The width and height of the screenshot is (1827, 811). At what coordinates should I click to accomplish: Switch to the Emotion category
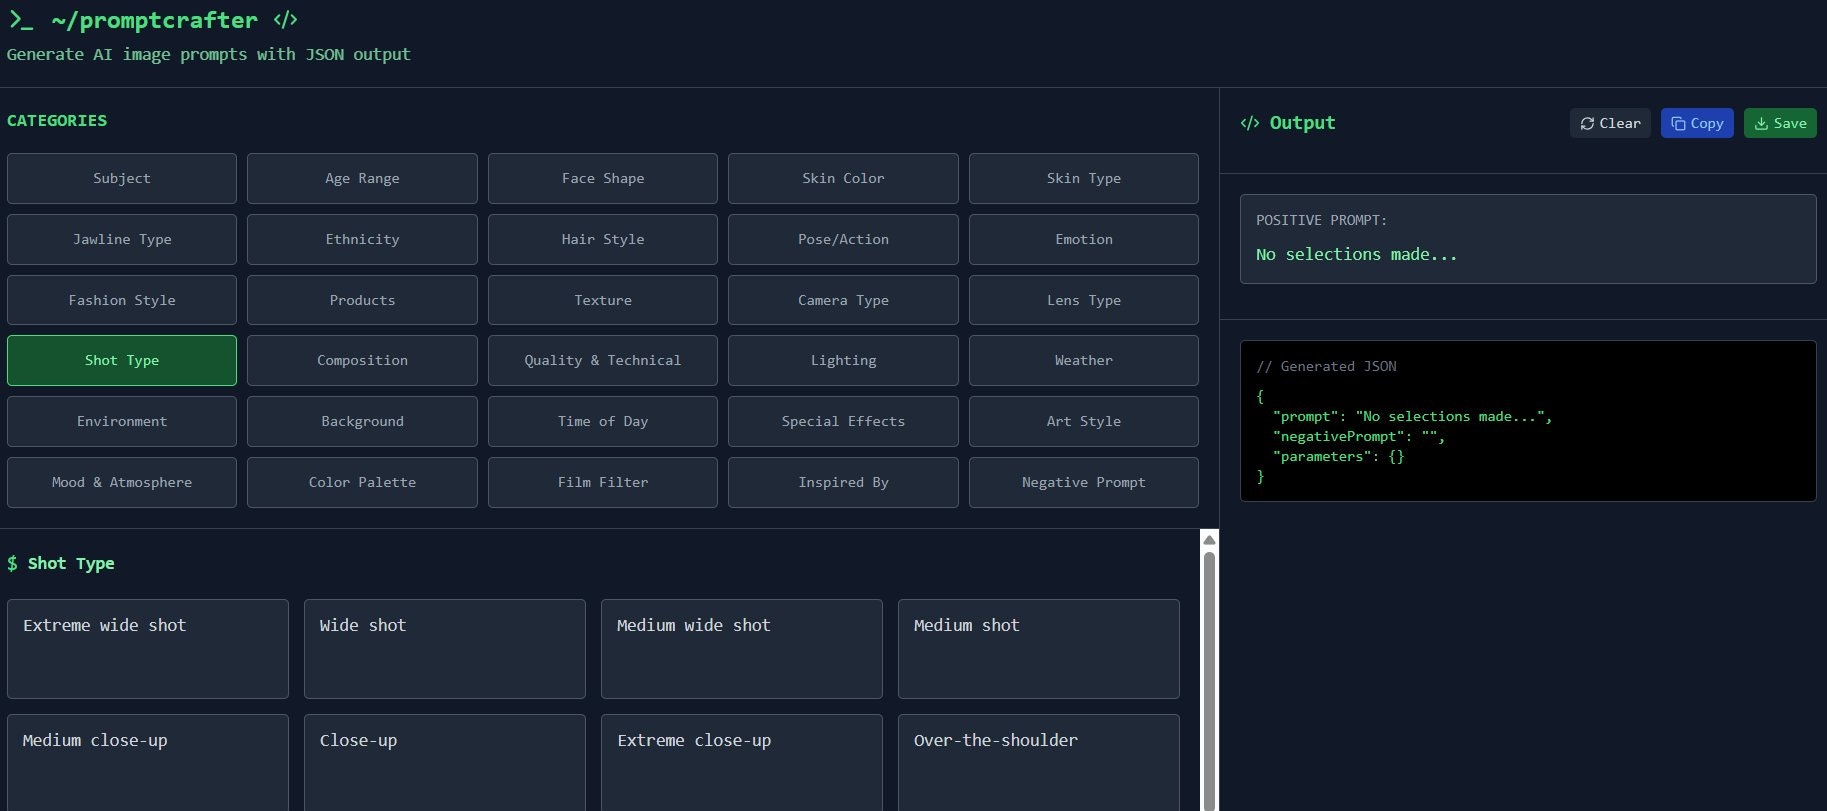tap(1084, 239)
